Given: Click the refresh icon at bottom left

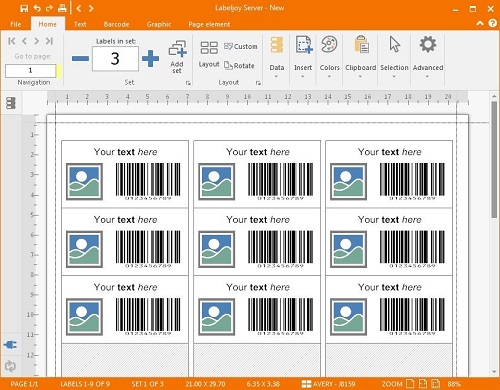Looking at the screenshot, I should tap(10, 366).
